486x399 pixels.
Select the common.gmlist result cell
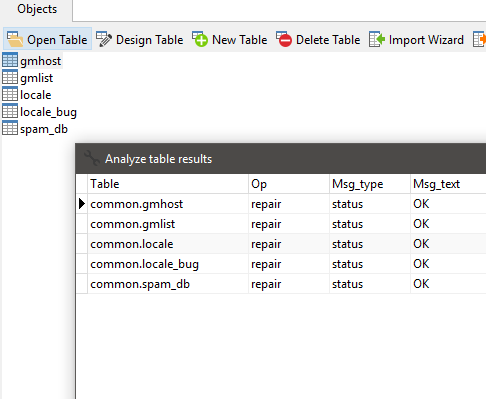(168, 224)
